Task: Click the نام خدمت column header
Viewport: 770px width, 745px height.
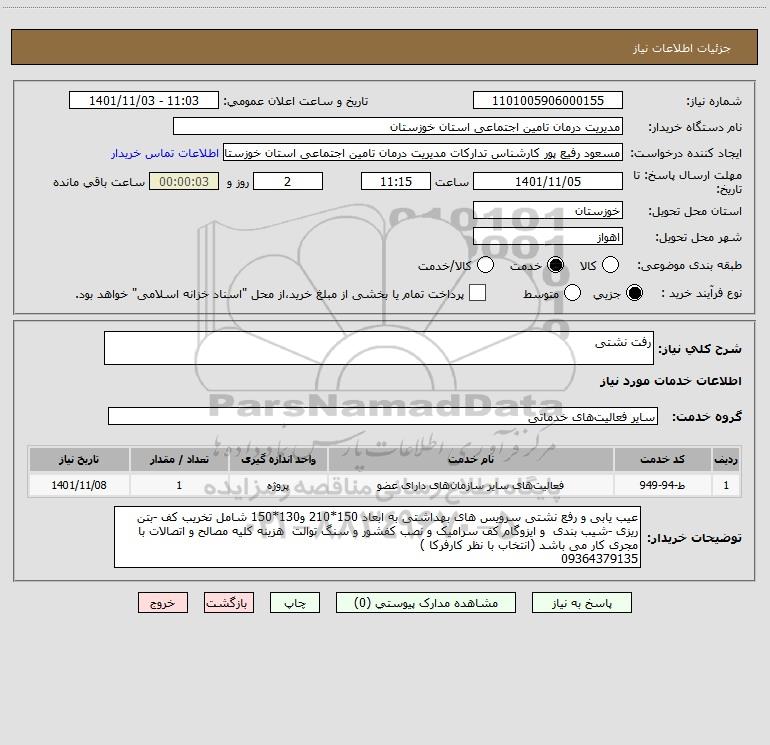Action: (x=471, y=459)
